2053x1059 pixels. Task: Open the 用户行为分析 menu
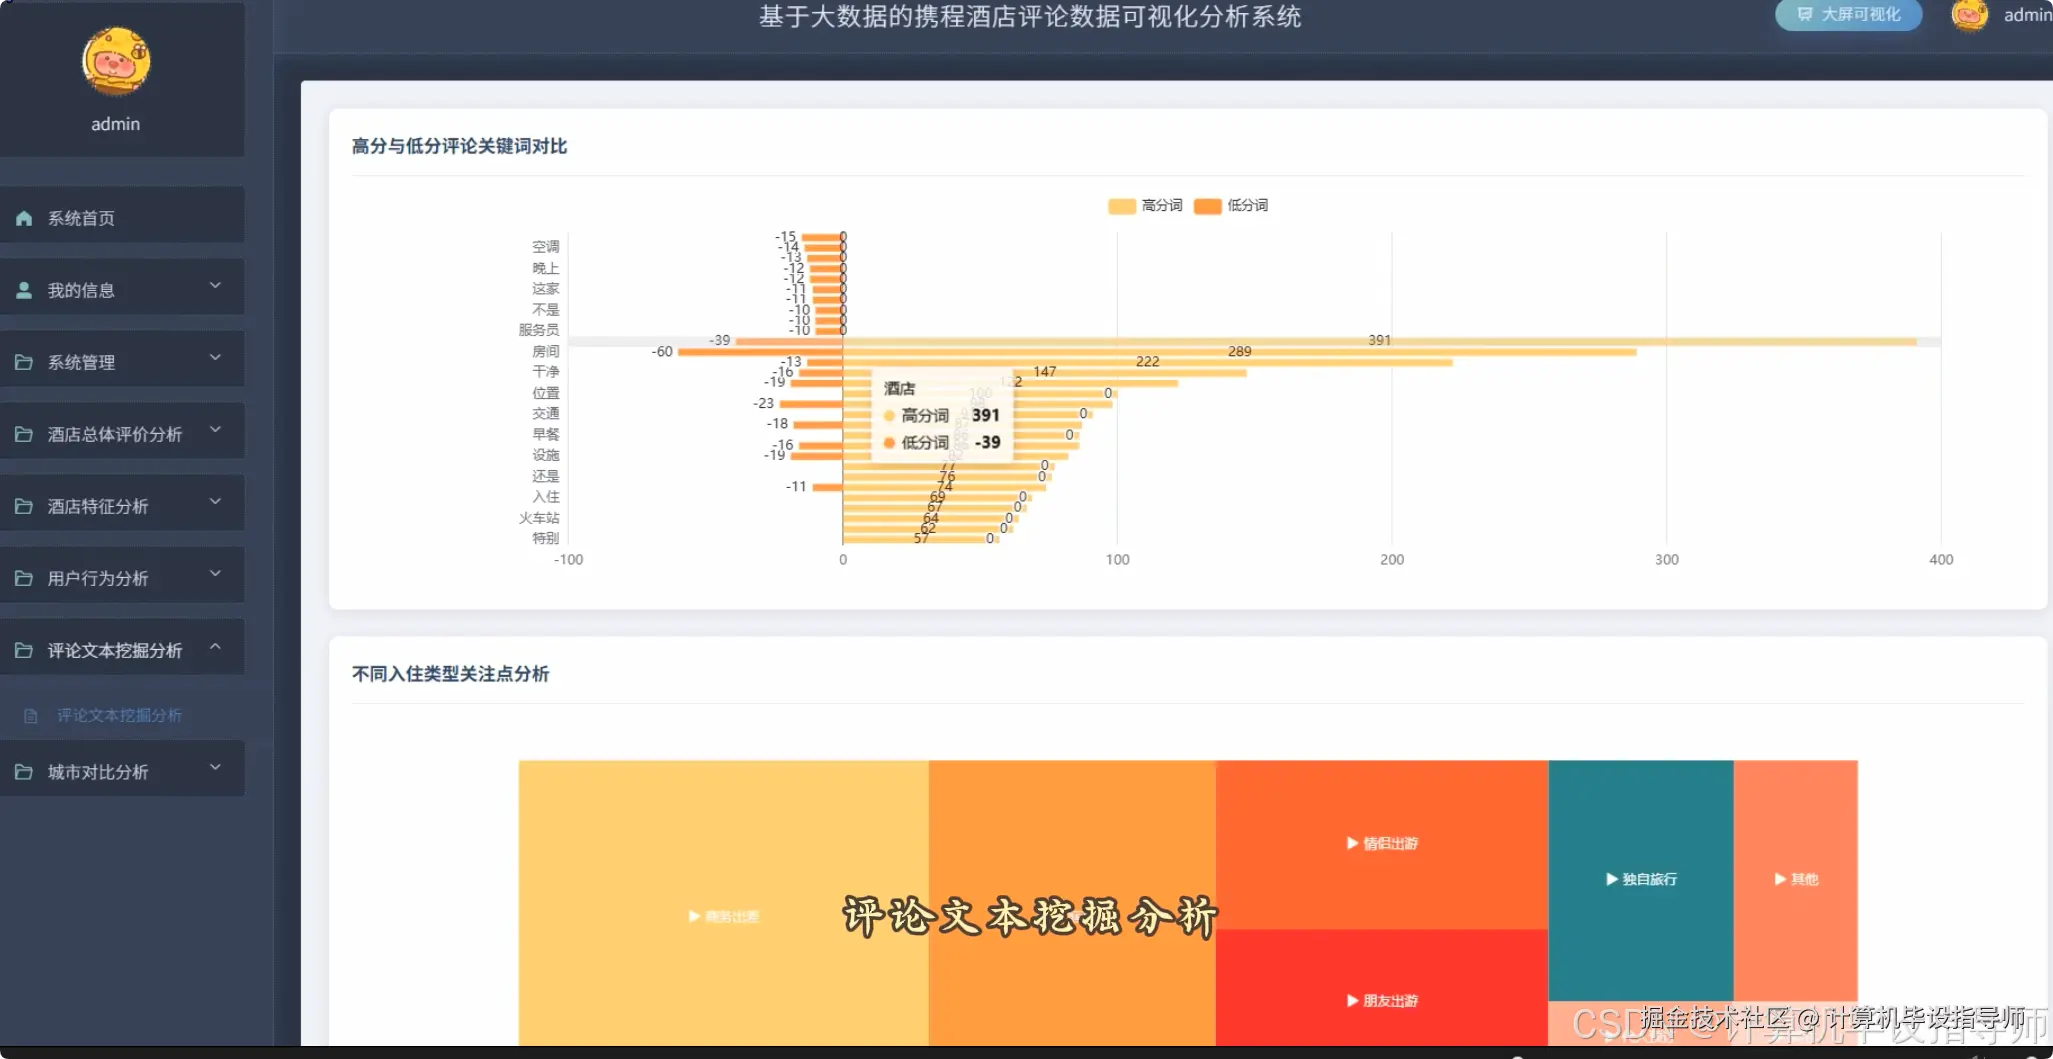[x=122, y=574]
